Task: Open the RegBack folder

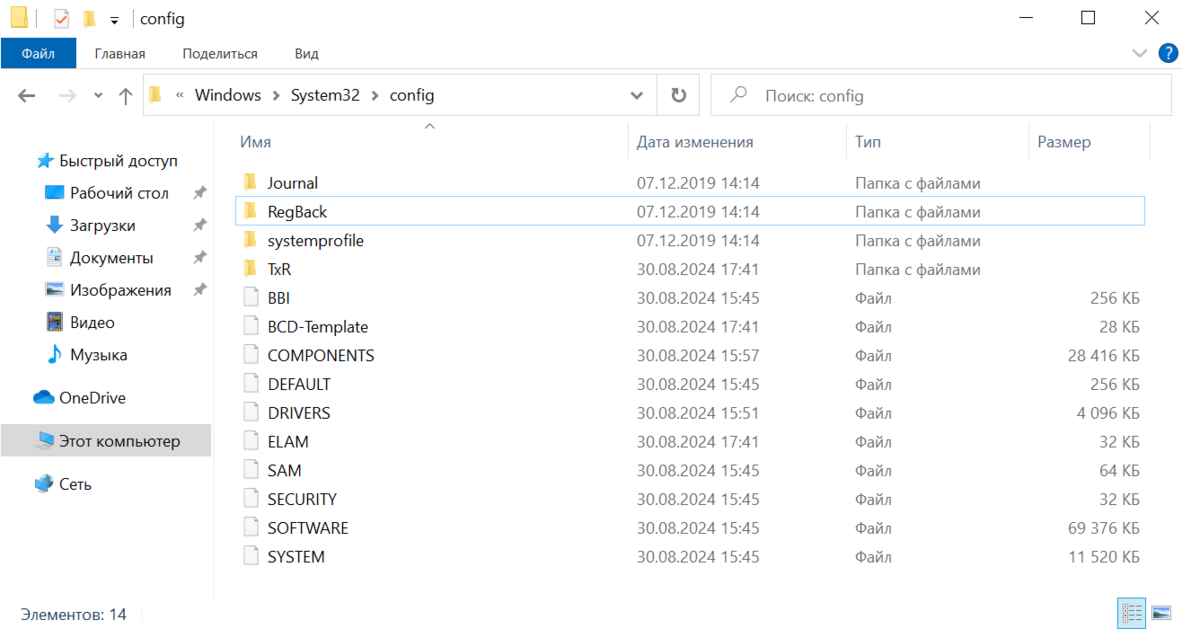Action: coord(297,212)
